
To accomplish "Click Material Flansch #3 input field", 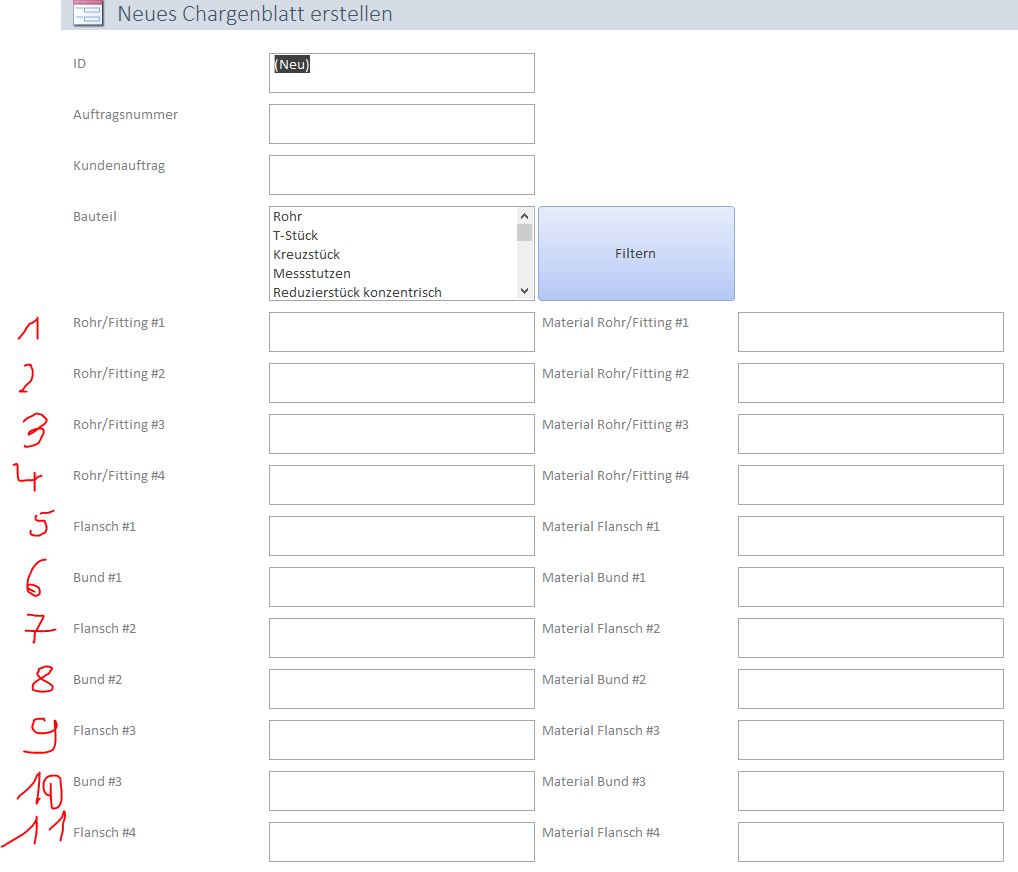I will click(871, 740).
